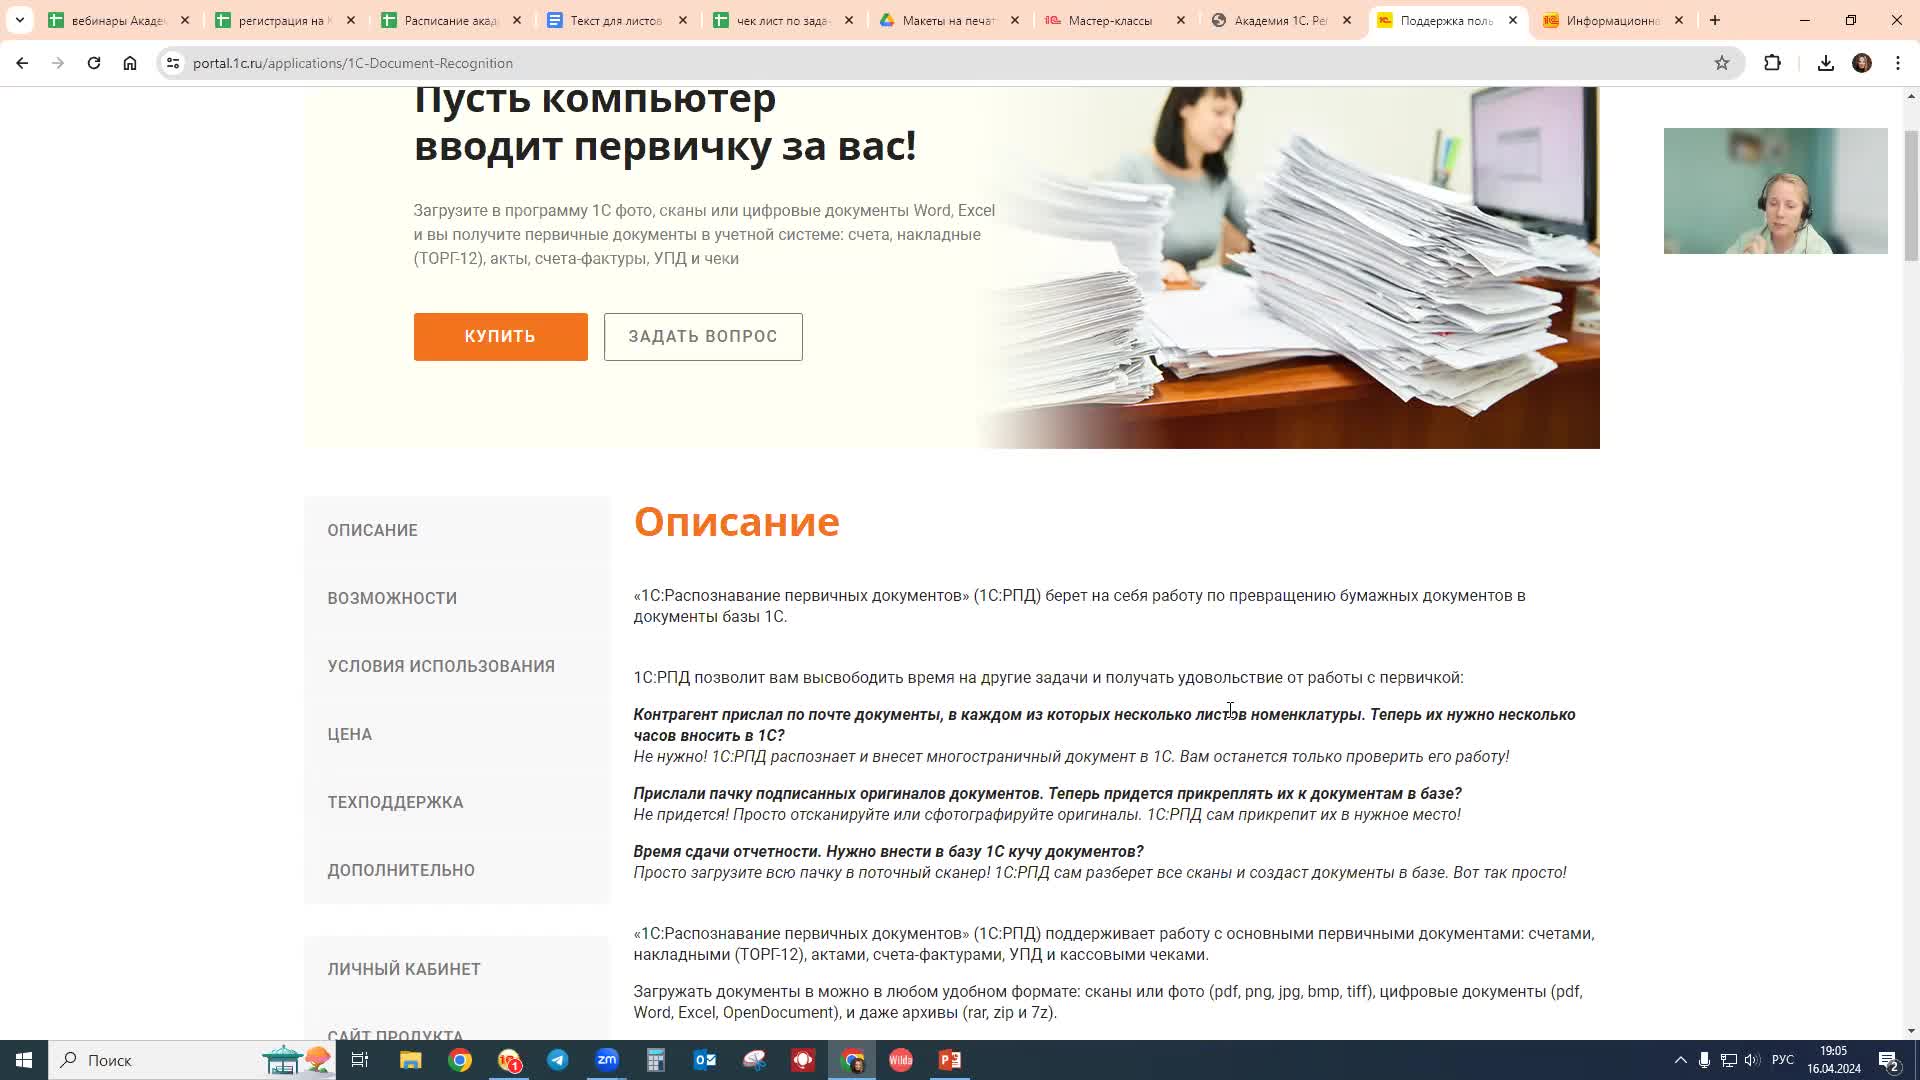Switch to the 'Информационна' browser tab
The width and height of the screenshot is (1920, 1080).
point(1612,20)
